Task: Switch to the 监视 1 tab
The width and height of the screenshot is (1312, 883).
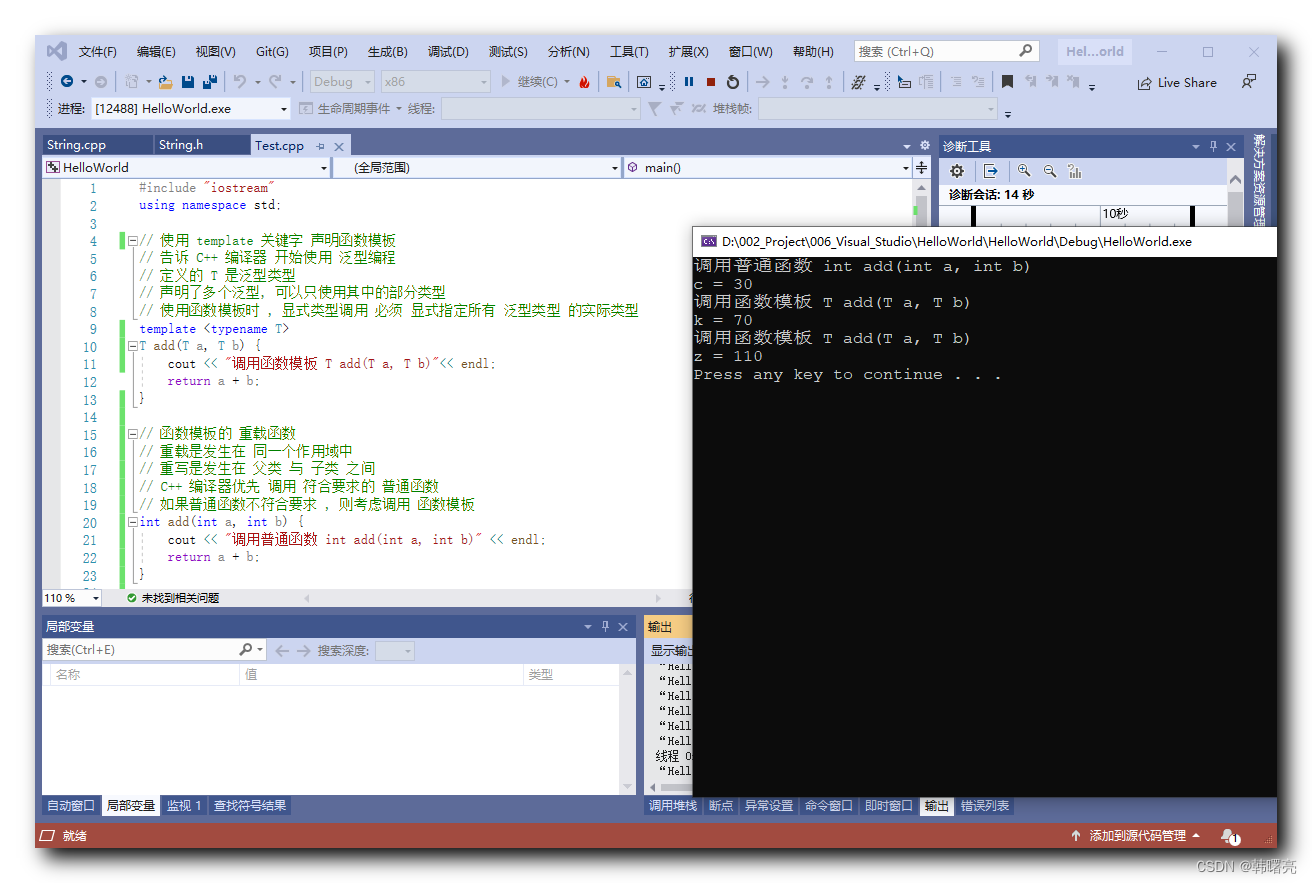Action: 184,806
